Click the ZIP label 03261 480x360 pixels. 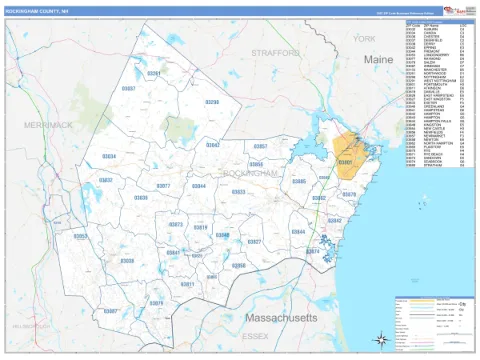tap(154, 73)
